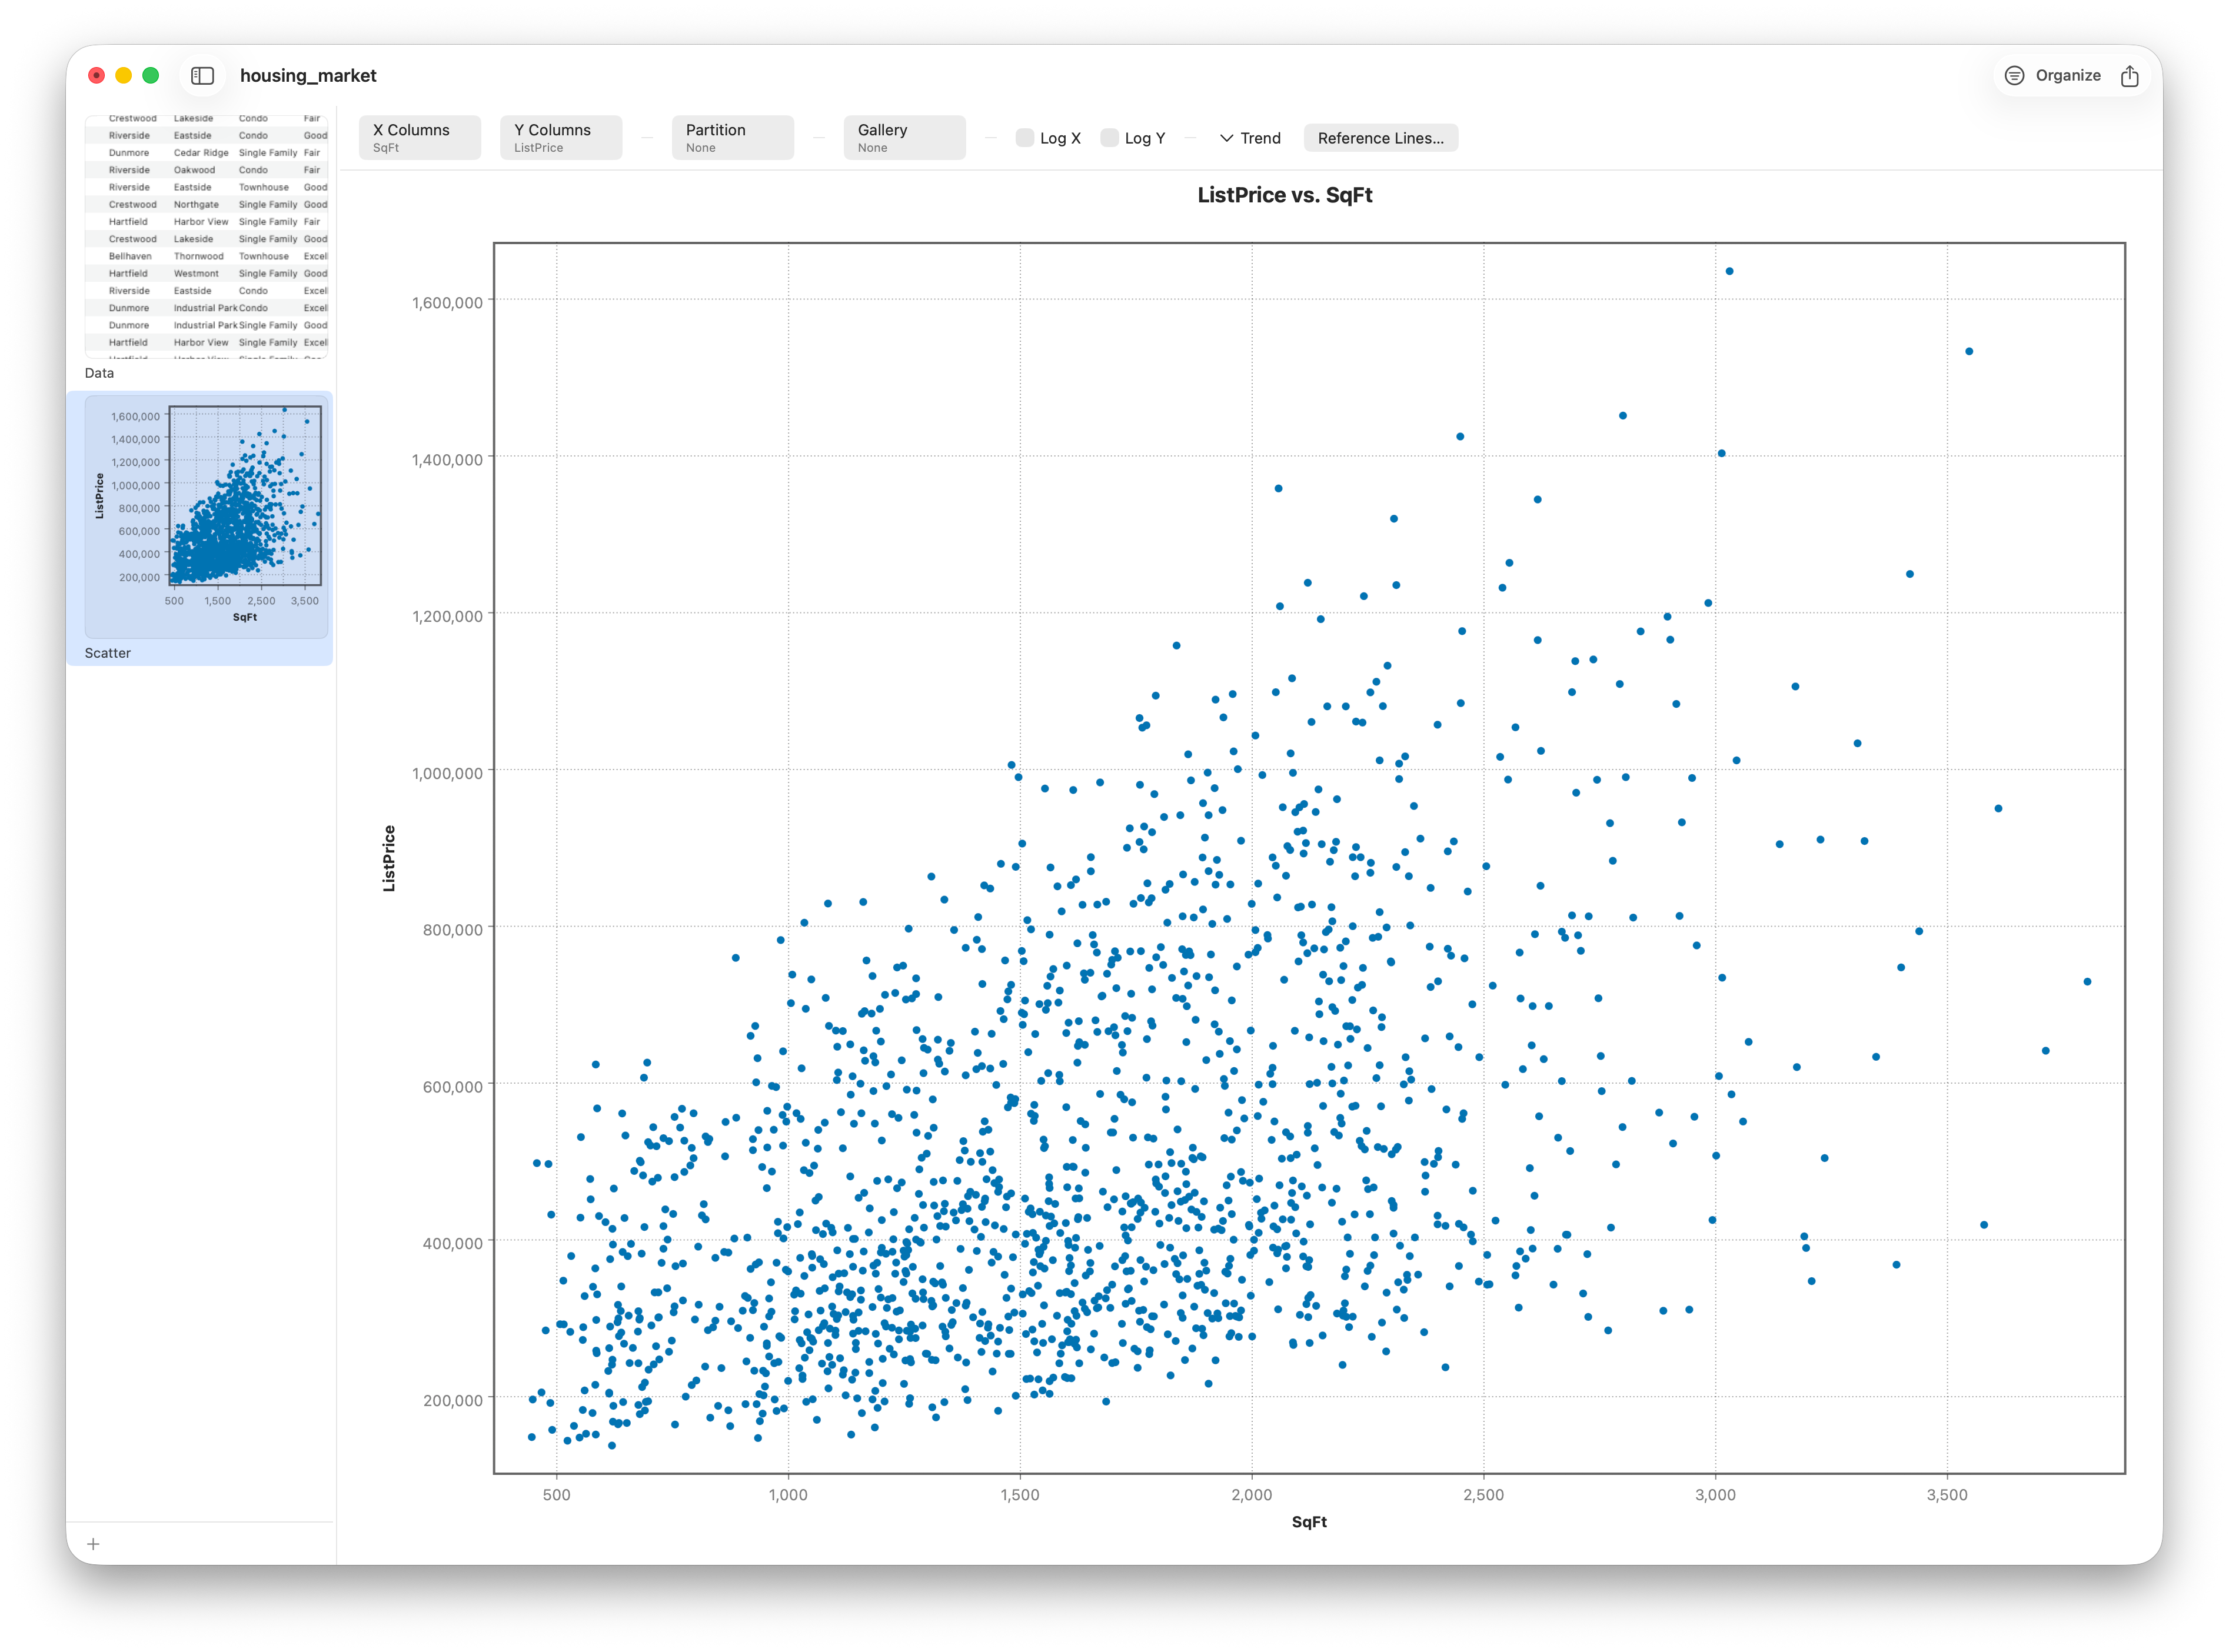Click the share icon in title bar
The width and height of the screenshot is (2229, 1652).
(2129, 76)
